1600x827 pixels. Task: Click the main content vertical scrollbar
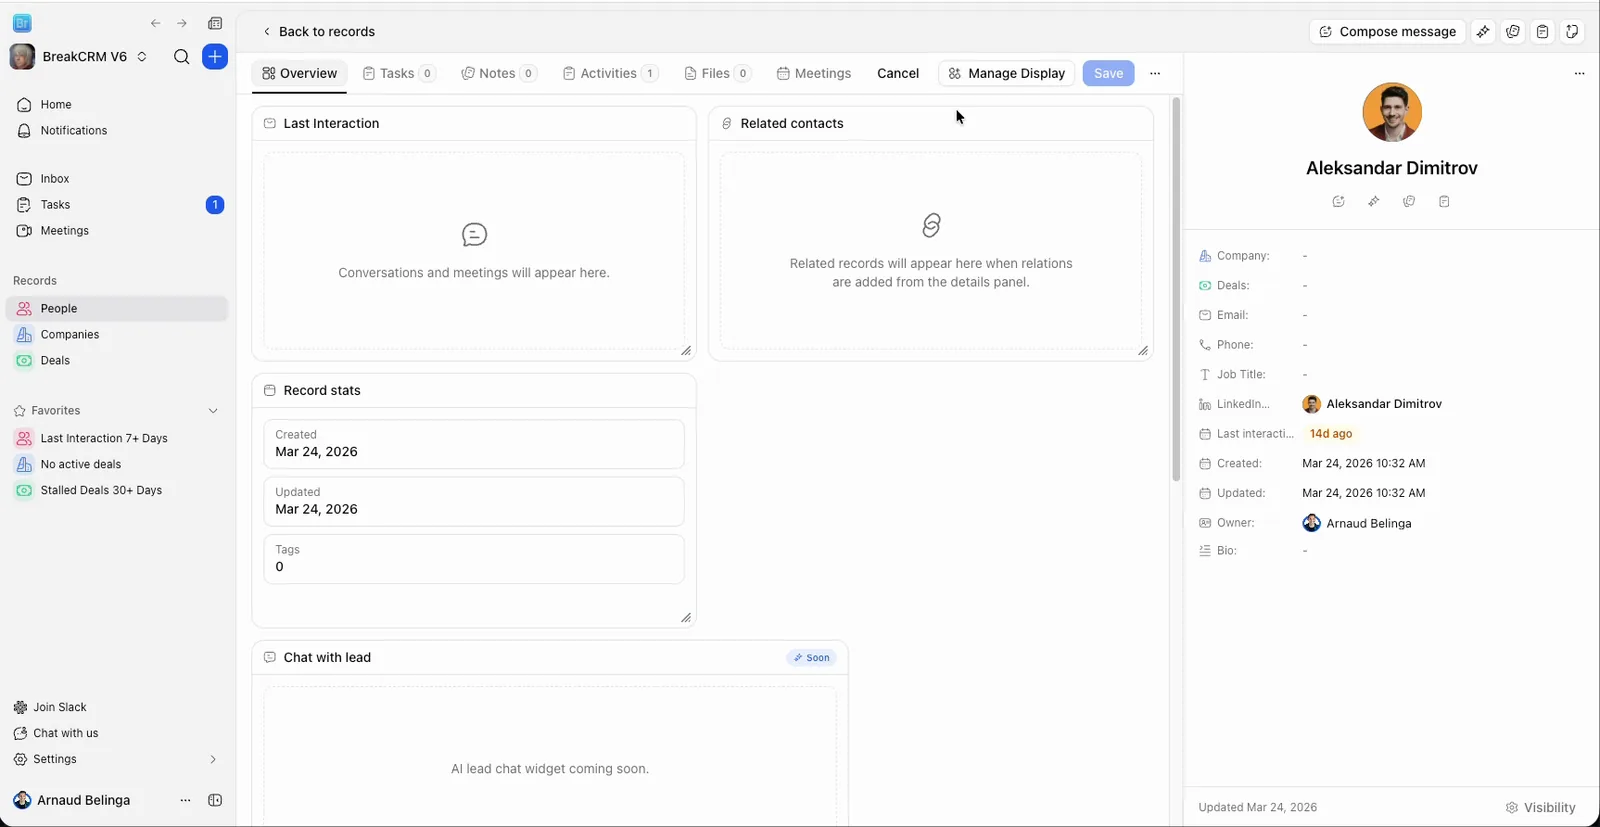click(1176, 290)
